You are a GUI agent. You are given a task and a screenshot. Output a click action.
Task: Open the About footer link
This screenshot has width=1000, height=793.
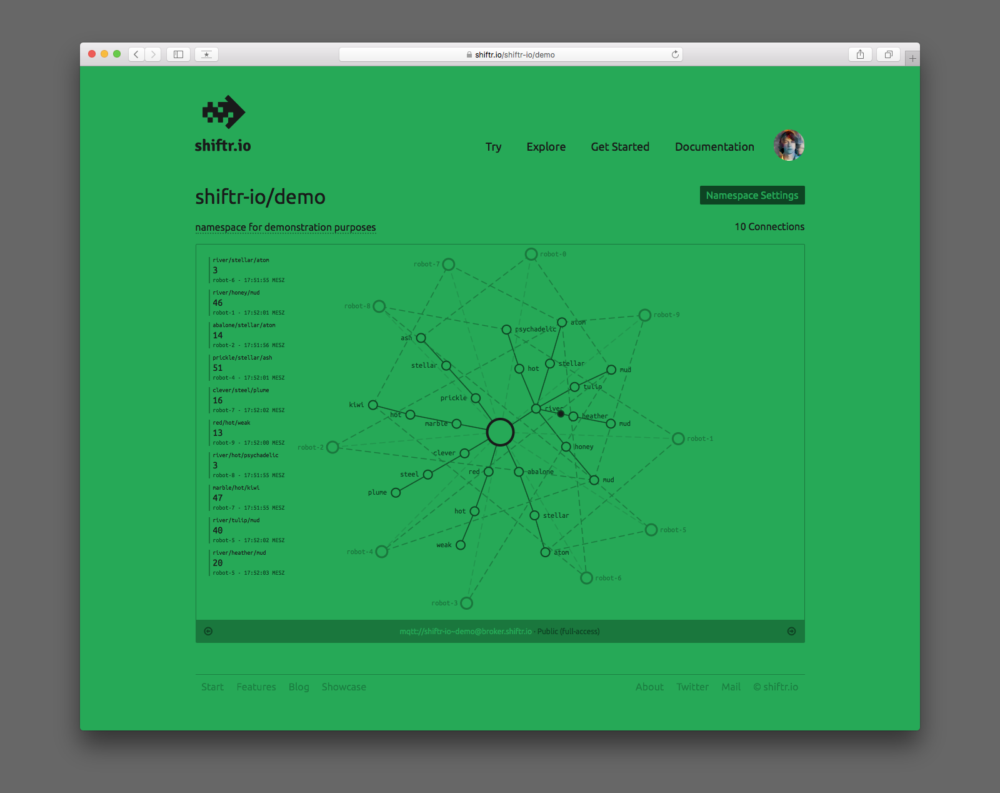pos(649,687)
